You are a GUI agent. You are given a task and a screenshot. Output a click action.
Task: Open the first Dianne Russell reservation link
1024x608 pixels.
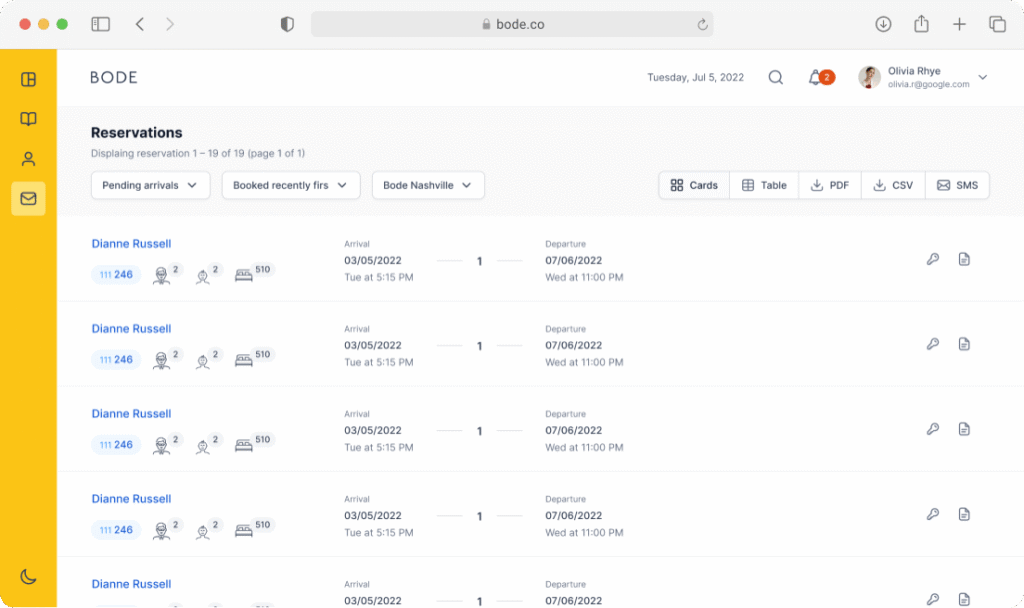click(131, 244)
